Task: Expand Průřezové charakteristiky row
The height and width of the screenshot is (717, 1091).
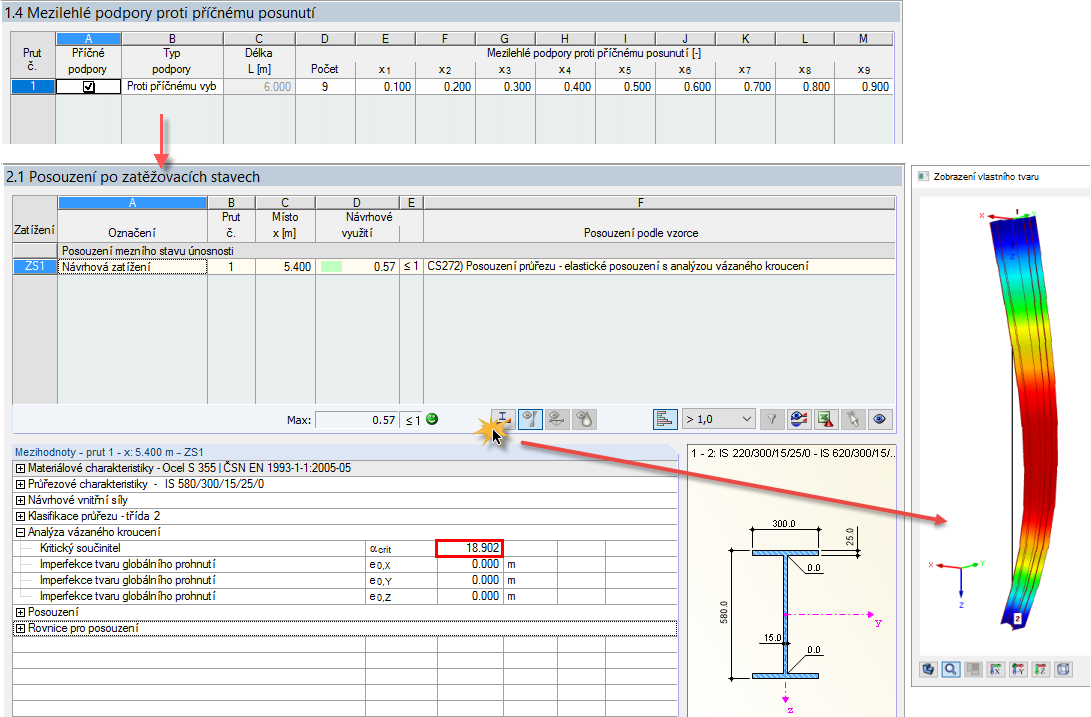Action: pyautogui.click(x=20, y=484)
